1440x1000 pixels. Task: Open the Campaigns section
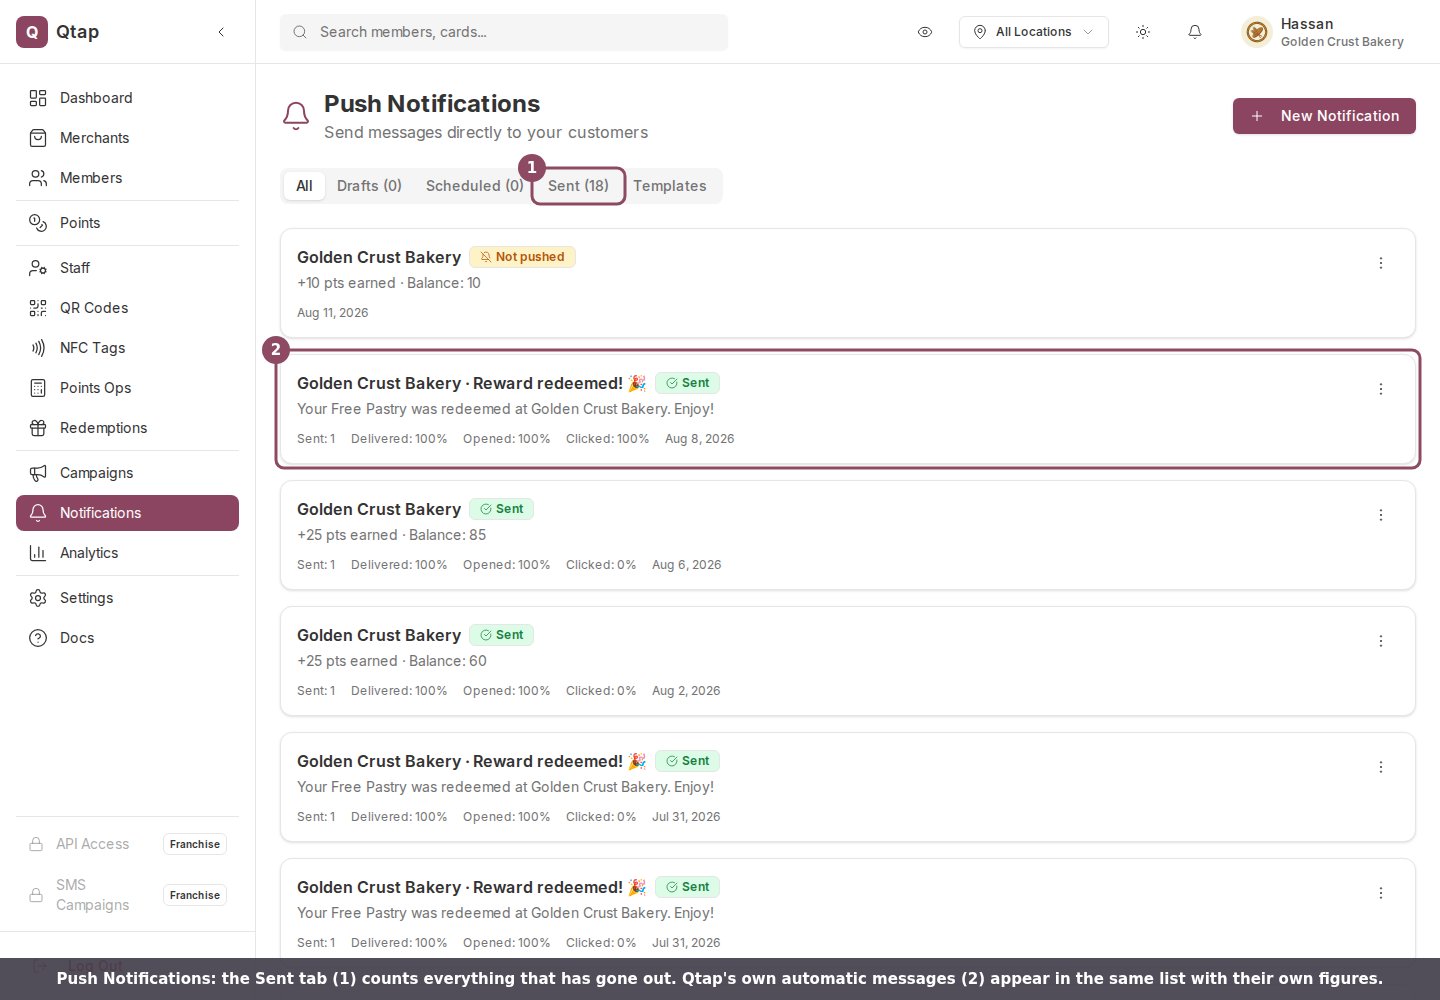(x=127, y=473)
